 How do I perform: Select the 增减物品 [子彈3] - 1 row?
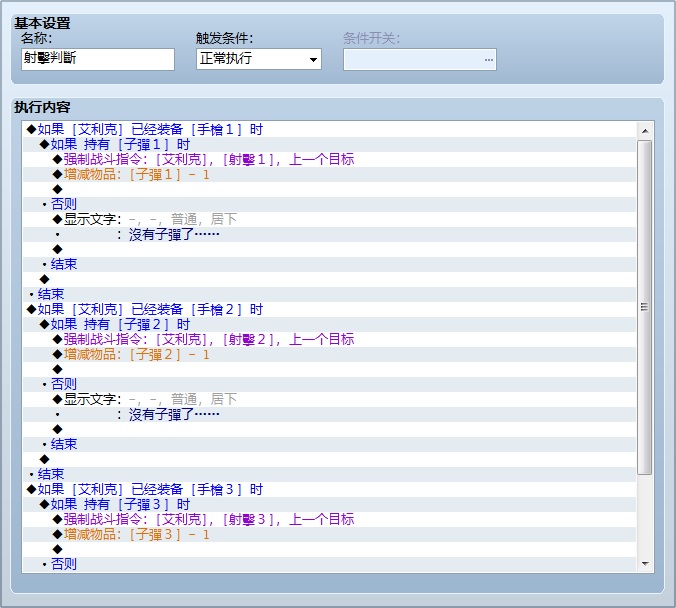point(329,534)
